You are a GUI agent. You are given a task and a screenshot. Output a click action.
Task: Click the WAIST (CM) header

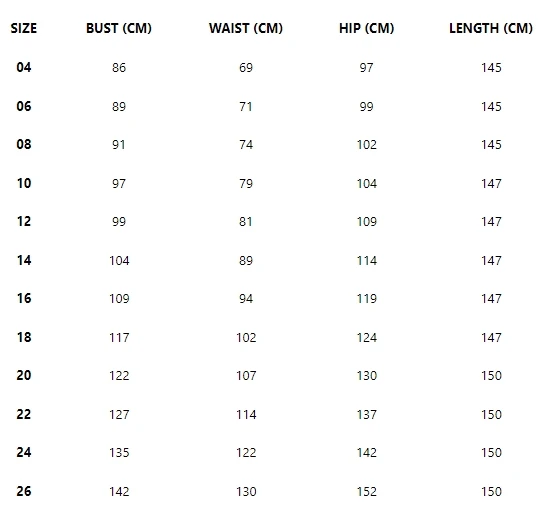pos(246,28)
